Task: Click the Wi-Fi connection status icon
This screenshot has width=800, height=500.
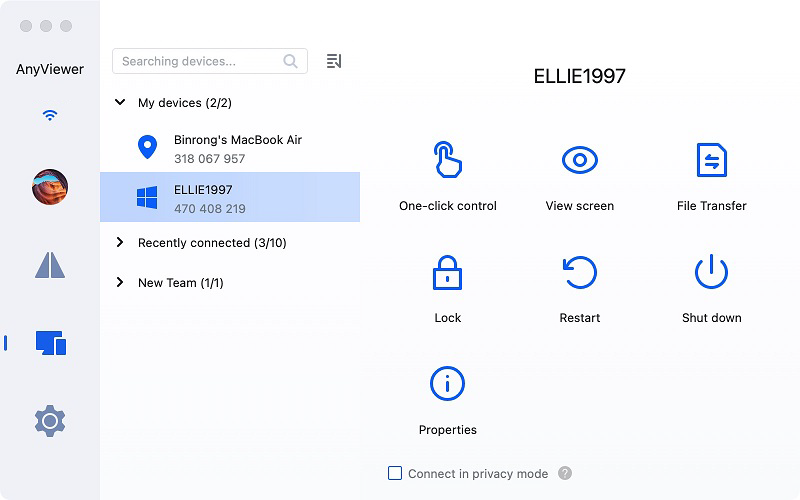Action: point(50,115)
